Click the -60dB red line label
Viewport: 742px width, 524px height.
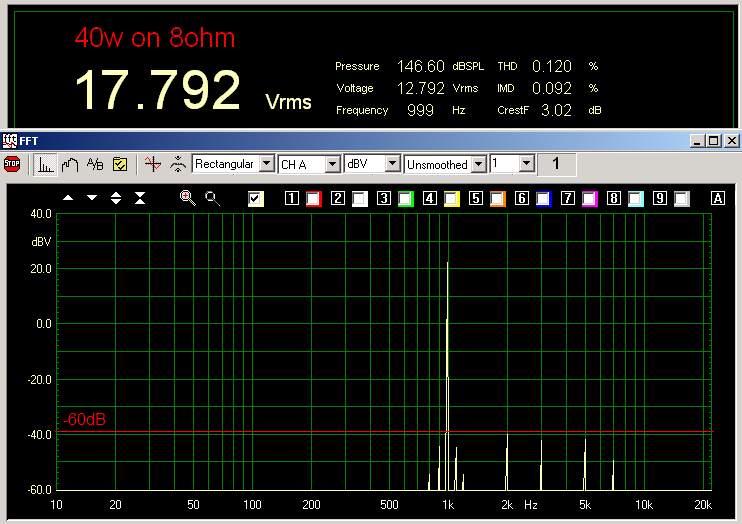(84, 419)
